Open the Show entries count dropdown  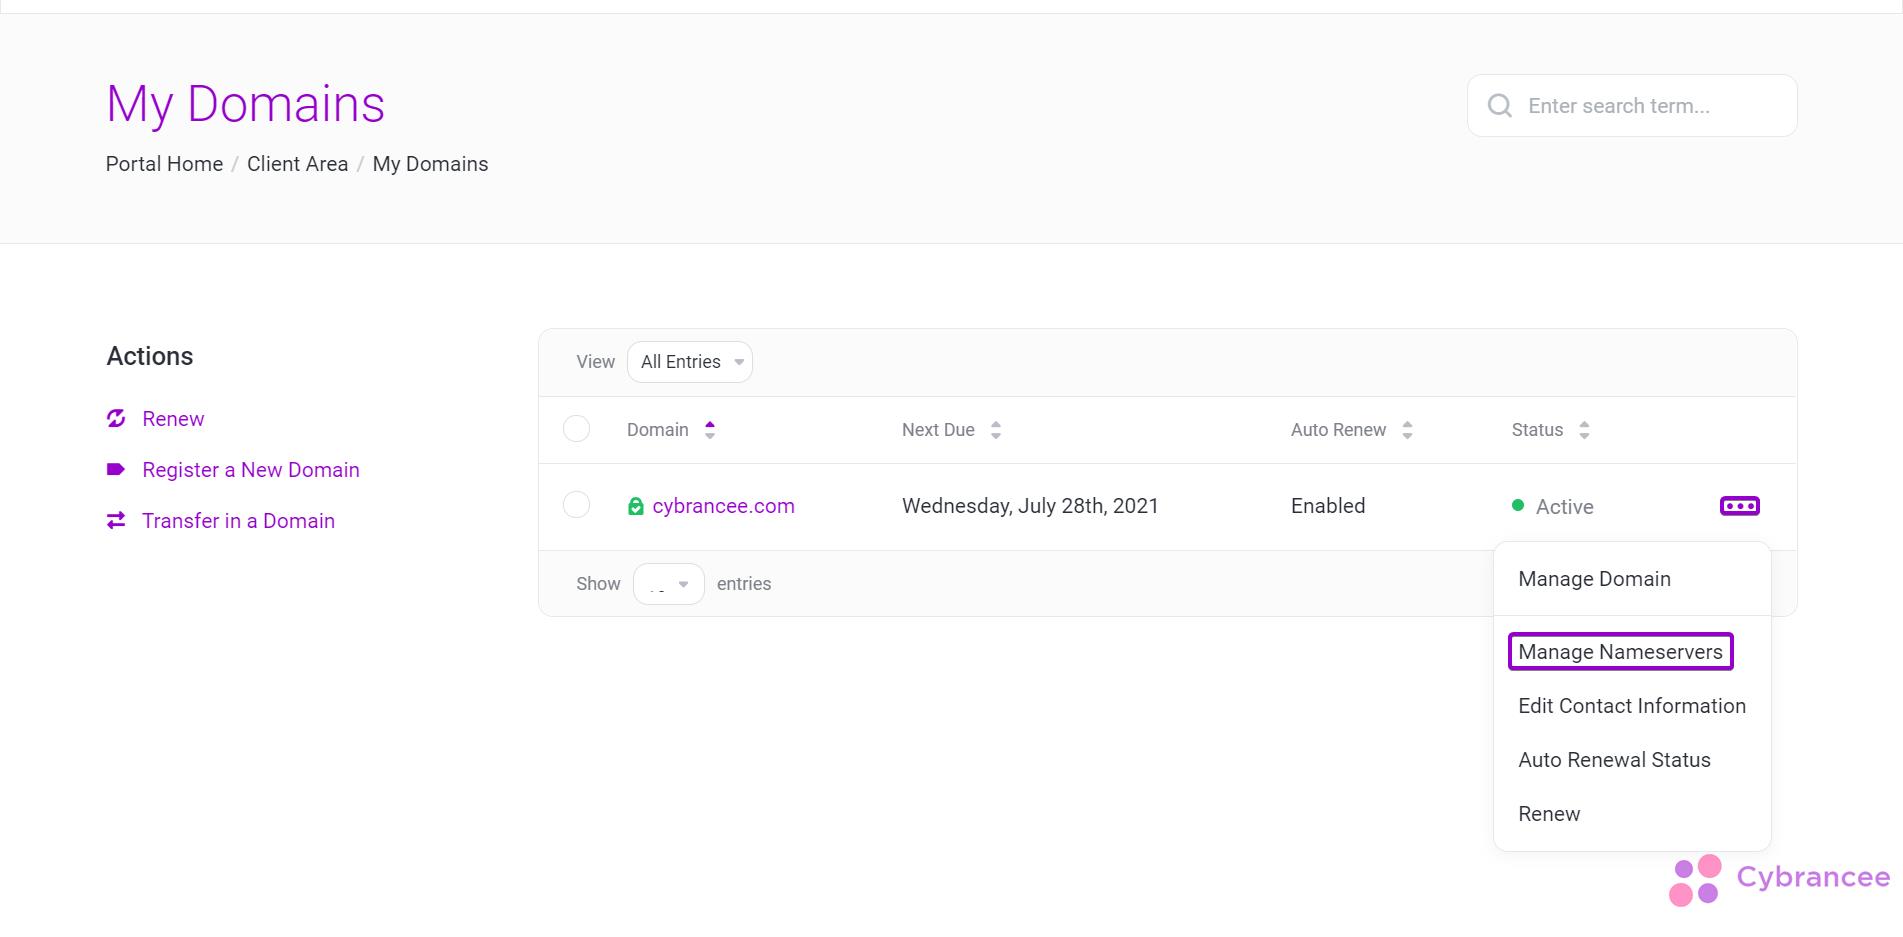[x=669, y=584]
